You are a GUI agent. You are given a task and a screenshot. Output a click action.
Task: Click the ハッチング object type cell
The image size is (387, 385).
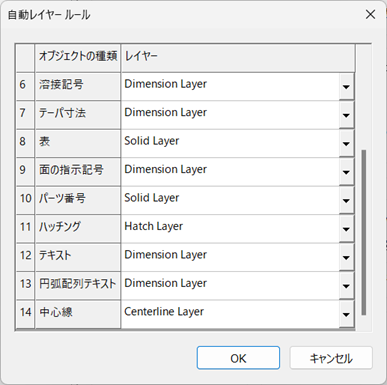pyautogui.click(x=78, y=229)
